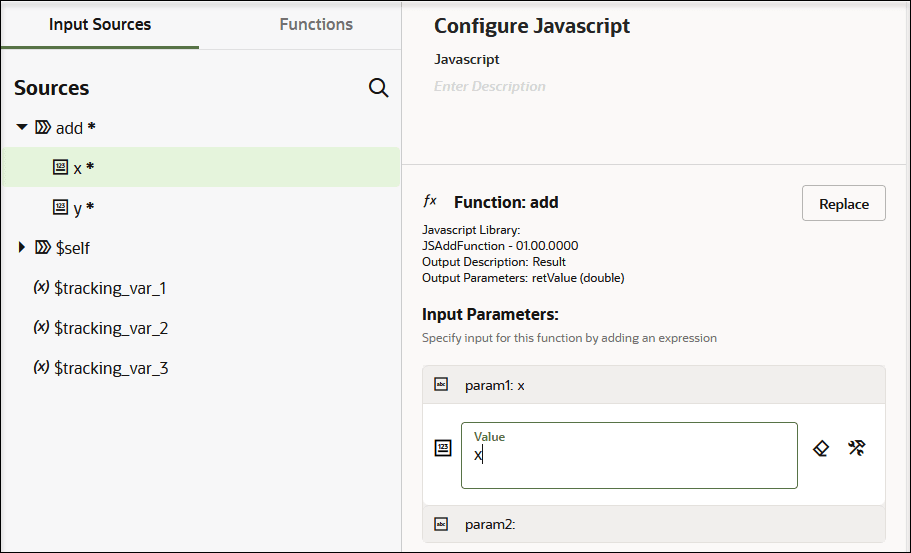
Task: Click the param1 string type icon
Action: click(x=441, y=384)
